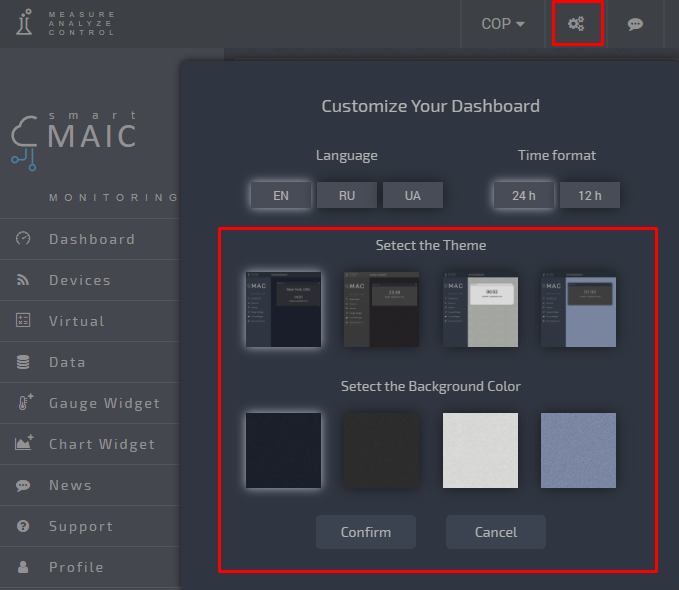Click the Support question mark icon

(x=23, y=526)
